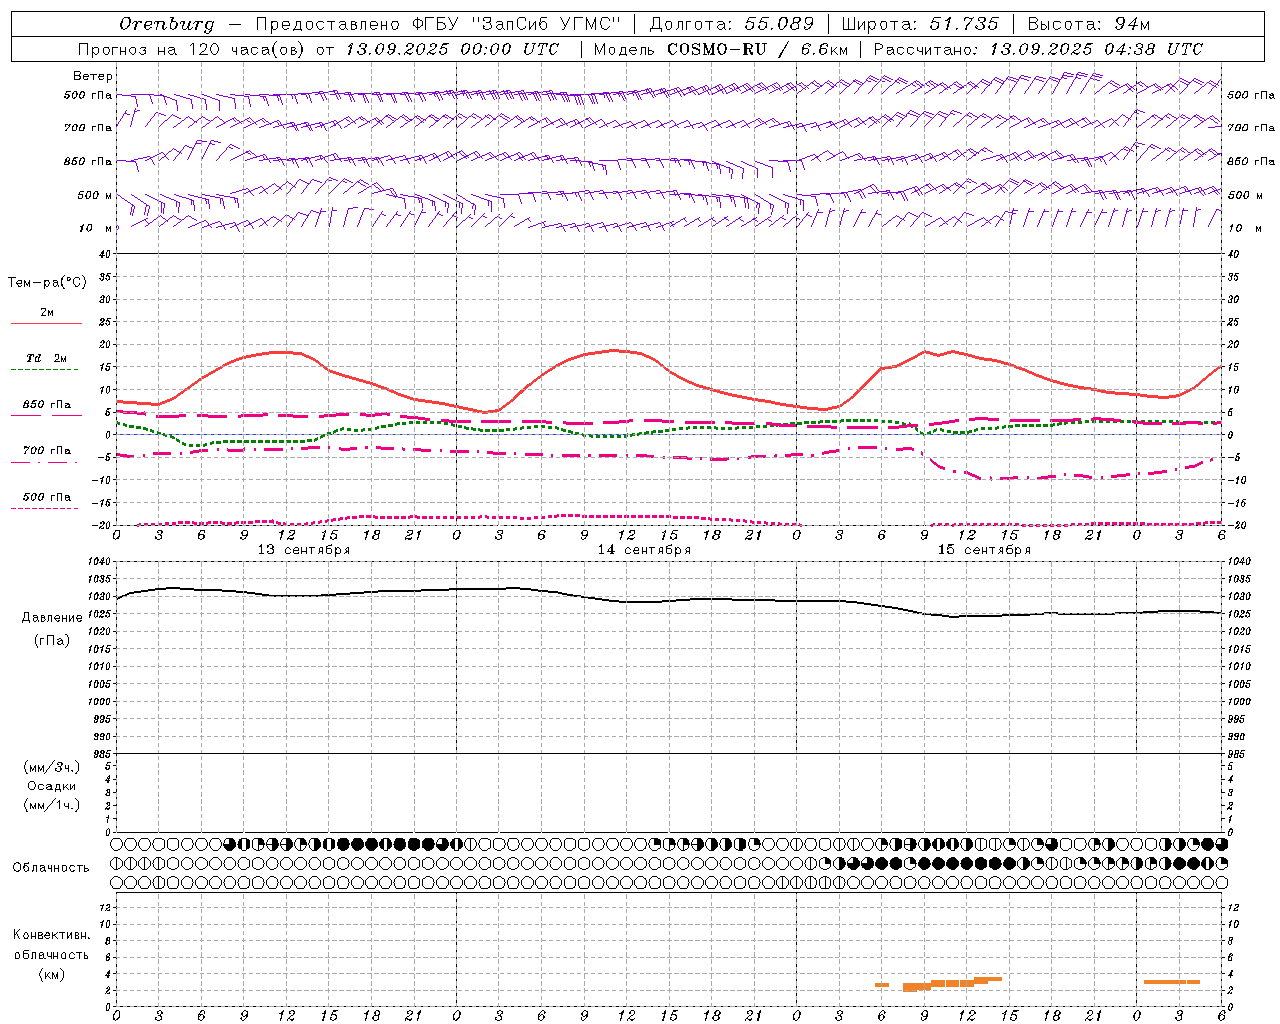This screenshot has height=1024, width=1280.
Task: Select the "(мм/3ч.)" precipitation unit label
Action: pyautogui.click(x=52, y=767)
